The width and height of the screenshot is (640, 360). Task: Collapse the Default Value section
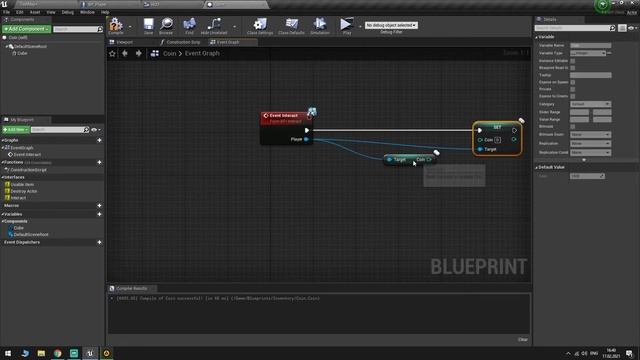pos(537,167)
